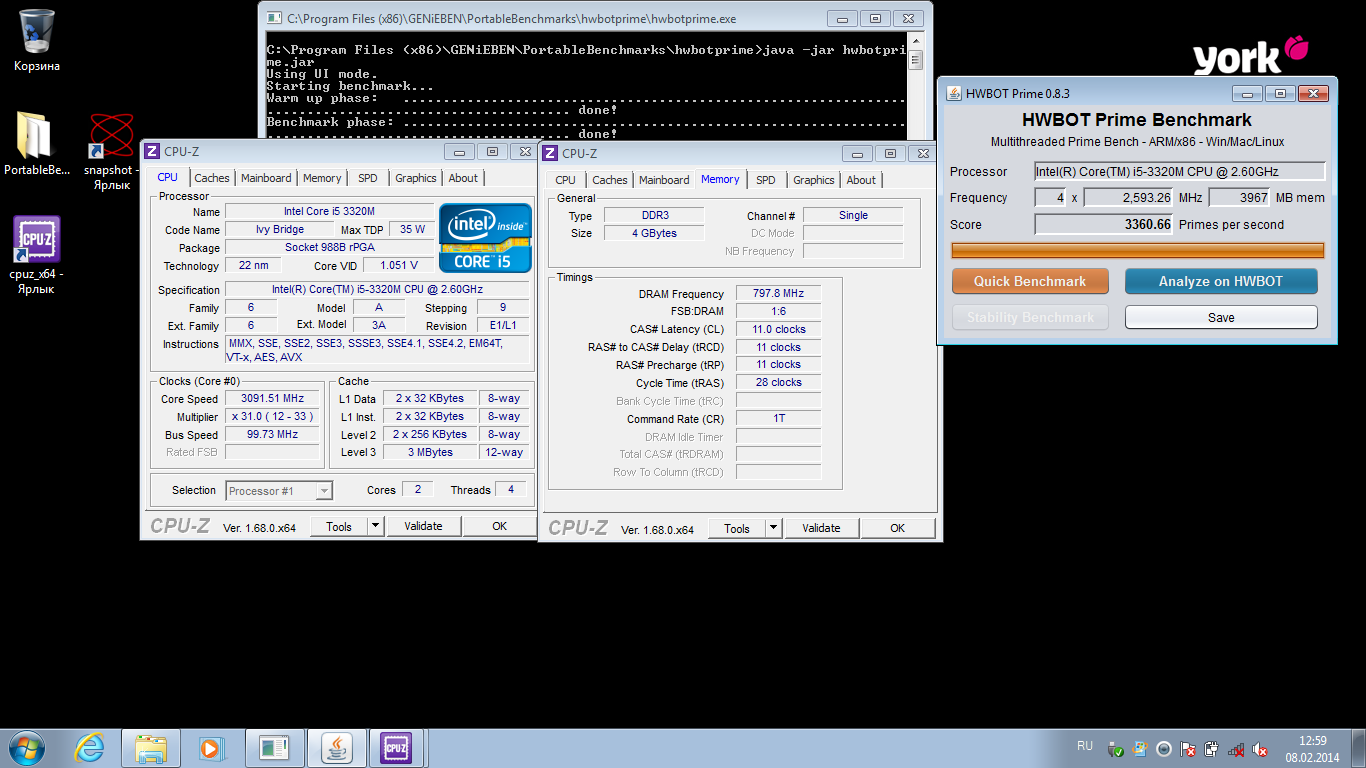The height and width of the screenshot is (768, 1366).
Task: Click the HWBOT Prime window Java icon
Action: point(954,93)
